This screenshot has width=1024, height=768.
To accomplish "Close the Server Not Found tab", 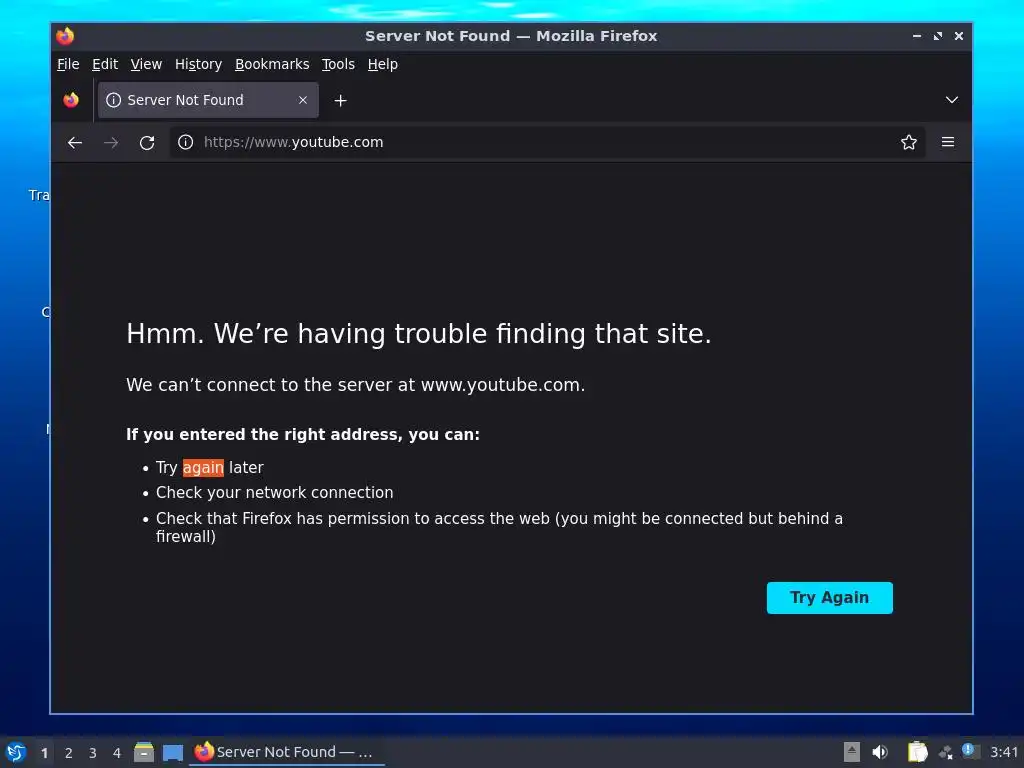I will click(303, 100).
